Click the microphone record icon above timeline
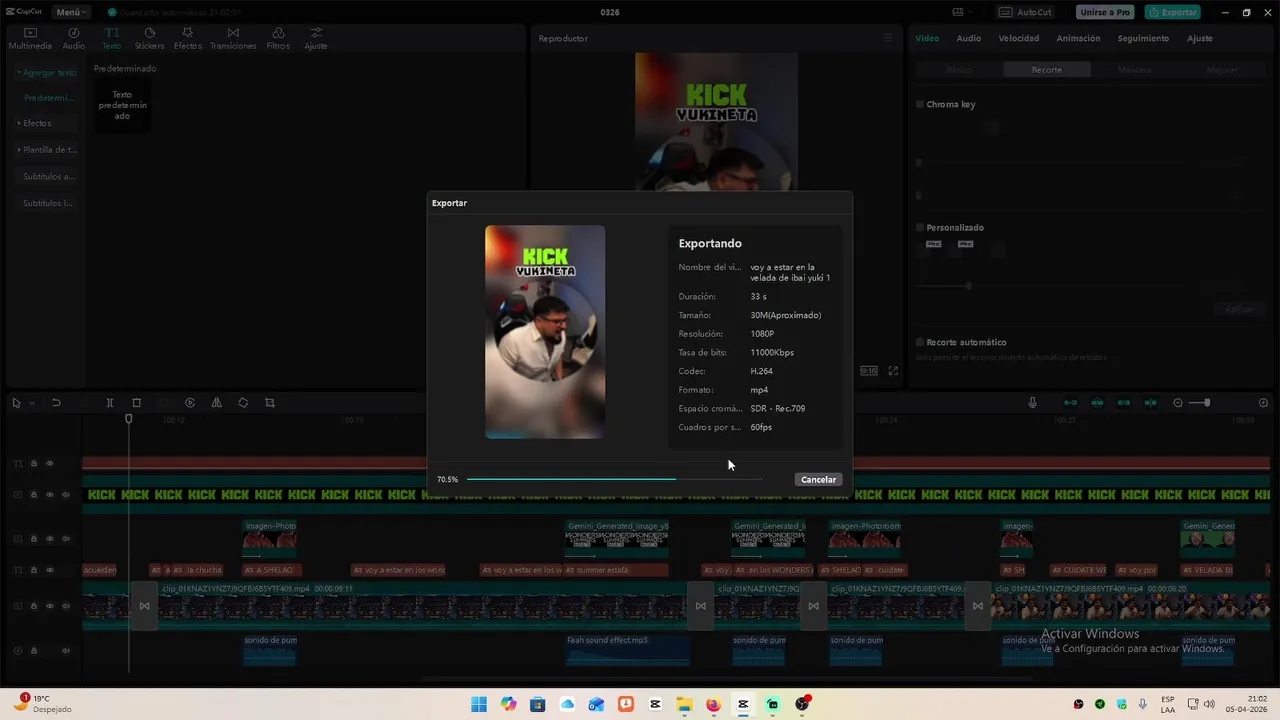The width and height of the screenshot is (1280, 720). tap(1032, 403)
